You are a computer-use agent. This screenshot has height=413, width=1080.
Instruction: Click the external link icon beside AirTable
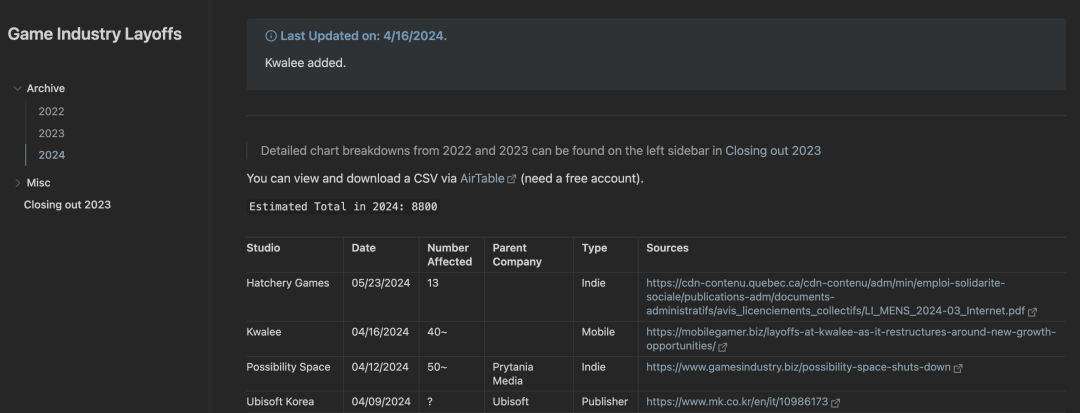pos(512,180)
